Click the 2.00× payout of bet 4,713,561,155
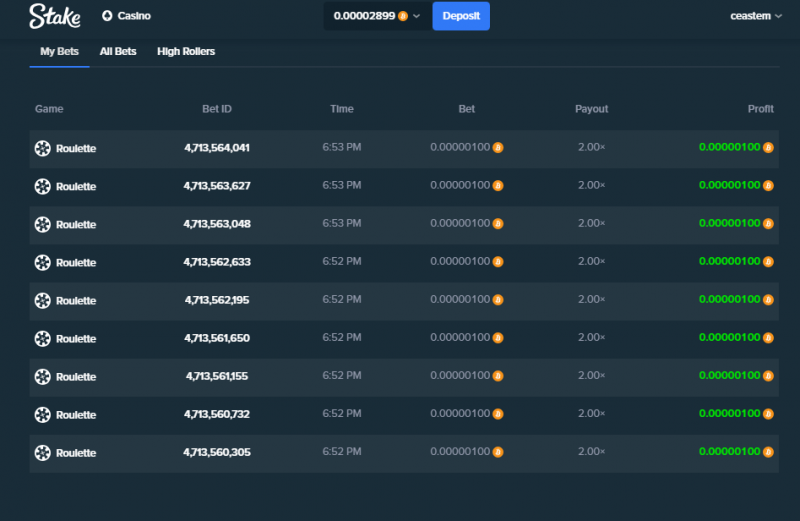Image resolution: width=800 pixels, height=521 pixels. (x=591, y=376)
